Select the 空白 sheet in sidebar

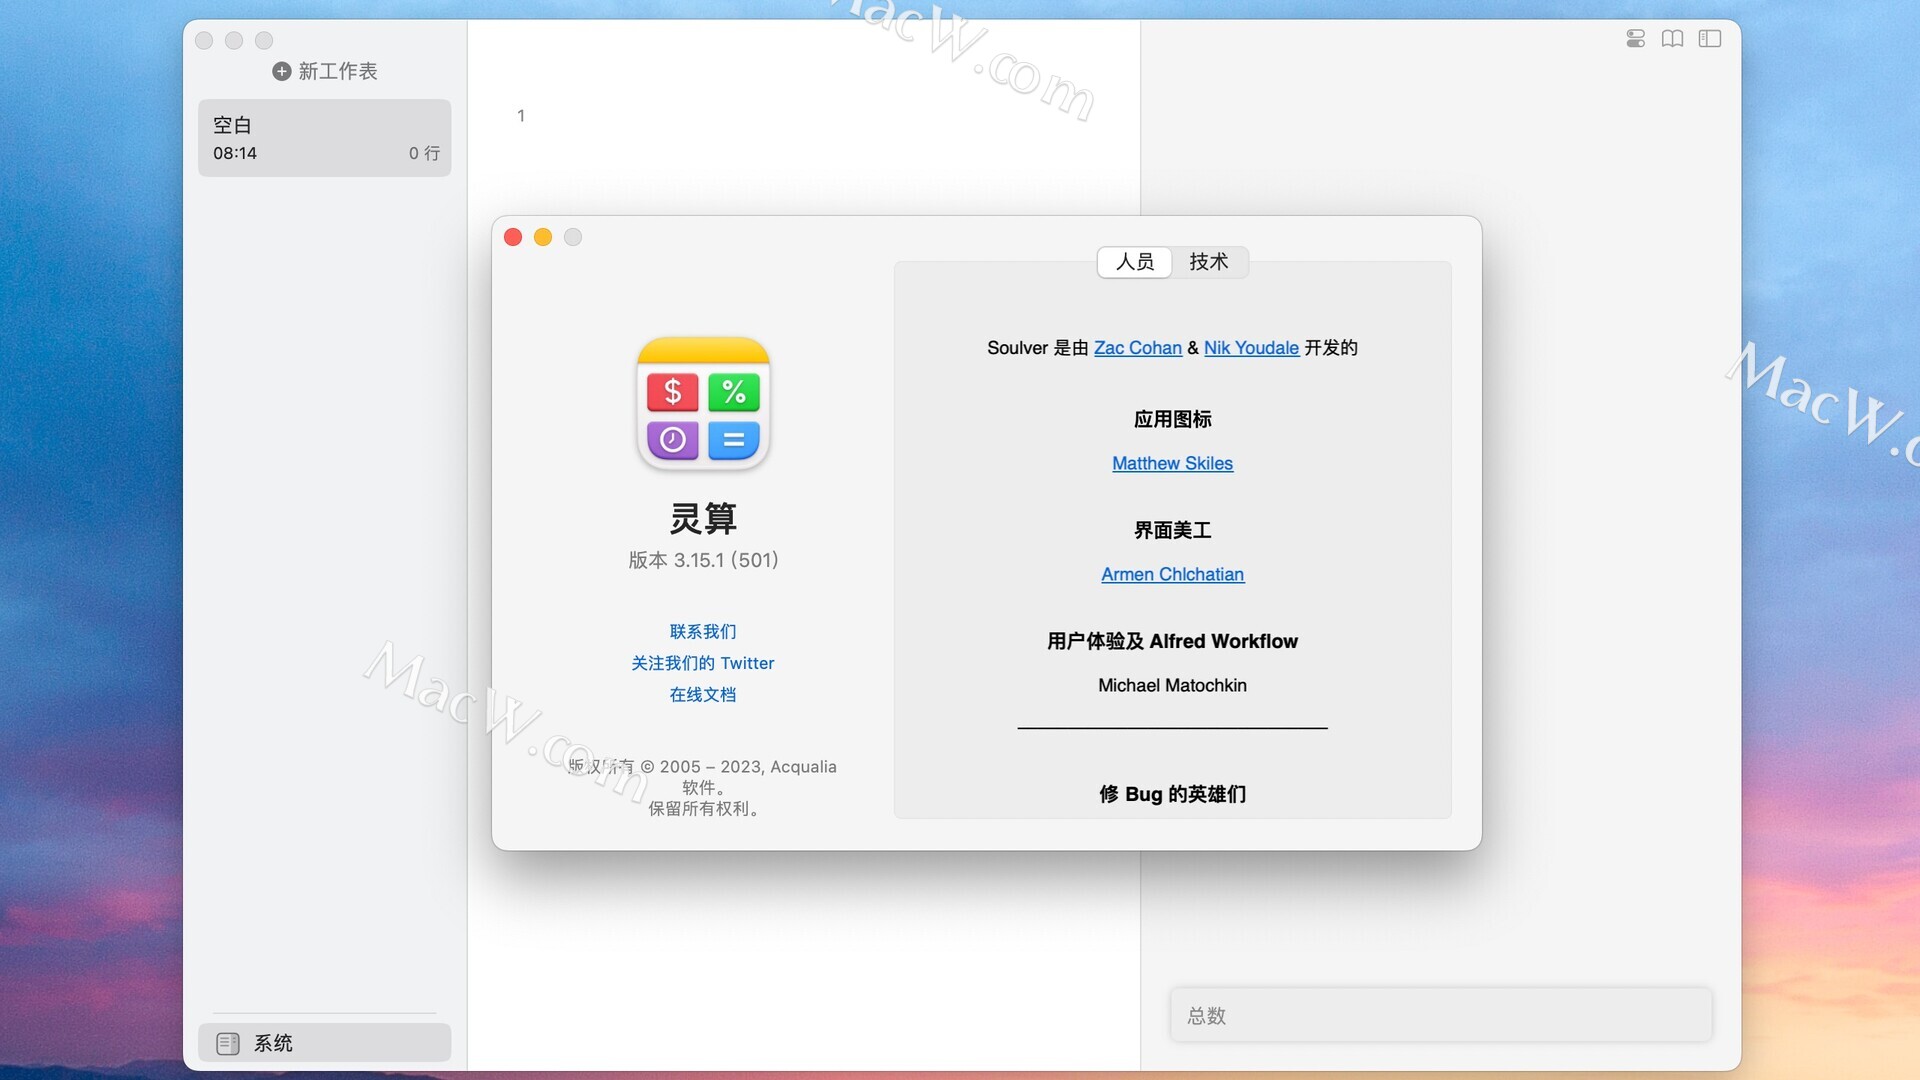[325, 138]
